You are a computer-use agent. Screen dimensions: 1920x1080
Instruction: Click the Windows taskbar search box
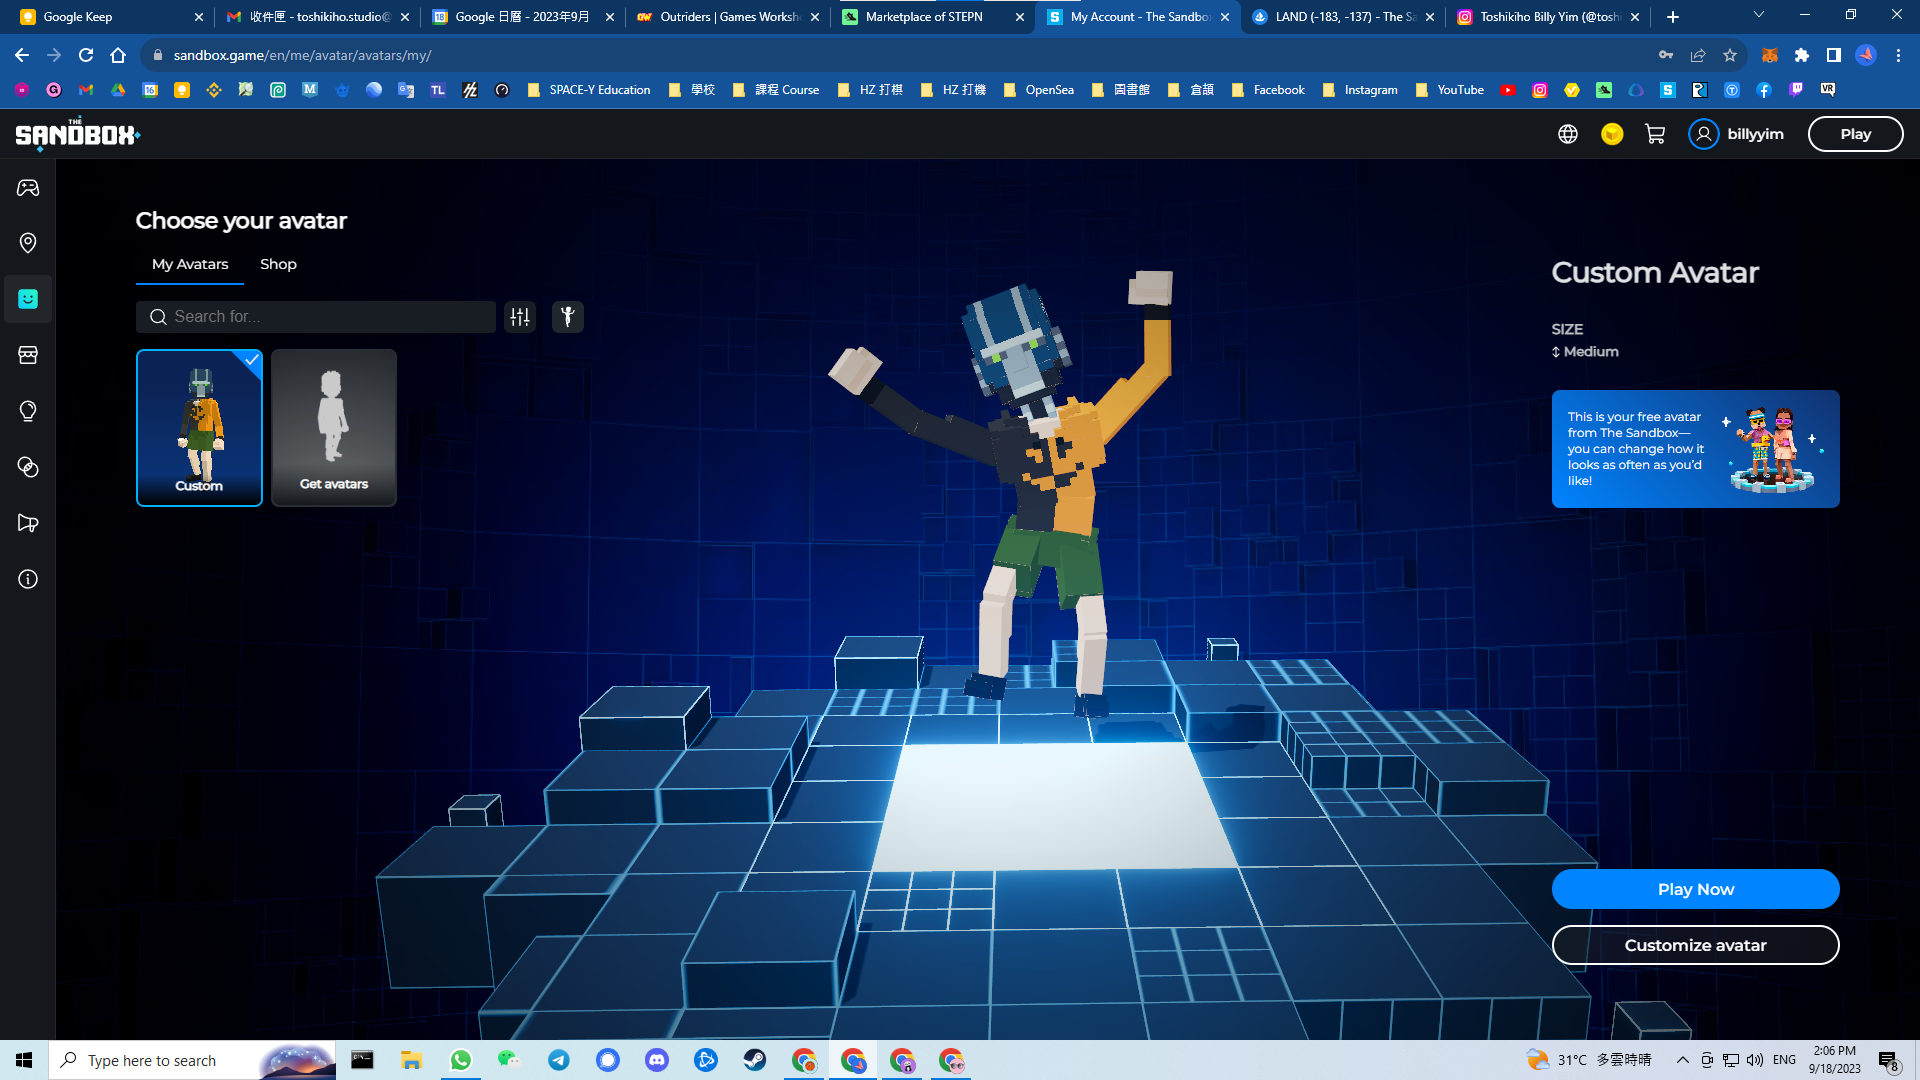193,1060
